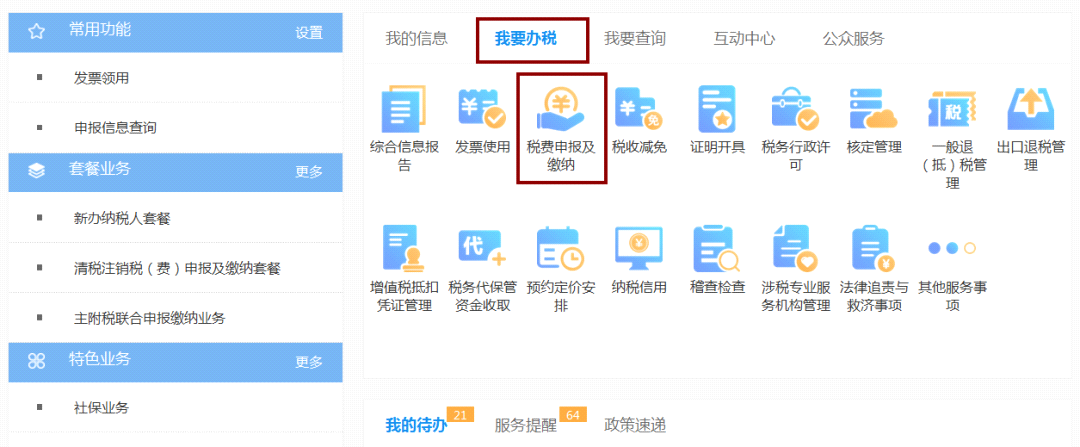Select the 我要办税 tab
This screenshot has width=1080, height=447.
point(526,39)
